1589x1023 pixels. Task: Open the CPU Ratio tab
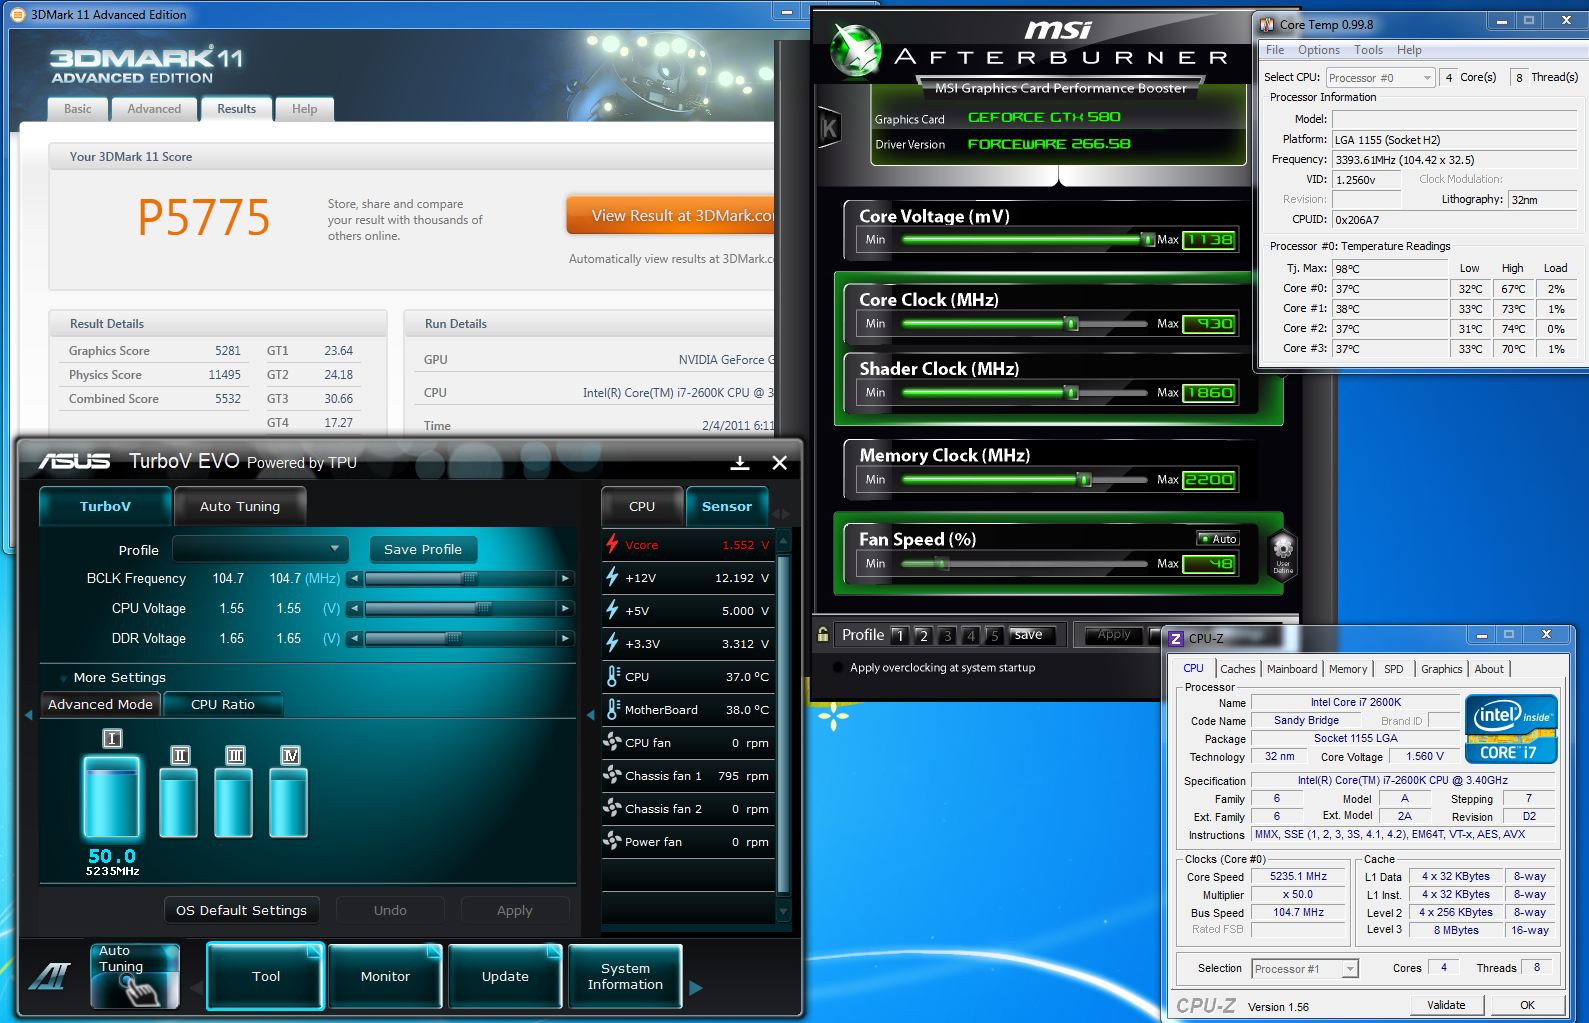click(x=223, y=704)
